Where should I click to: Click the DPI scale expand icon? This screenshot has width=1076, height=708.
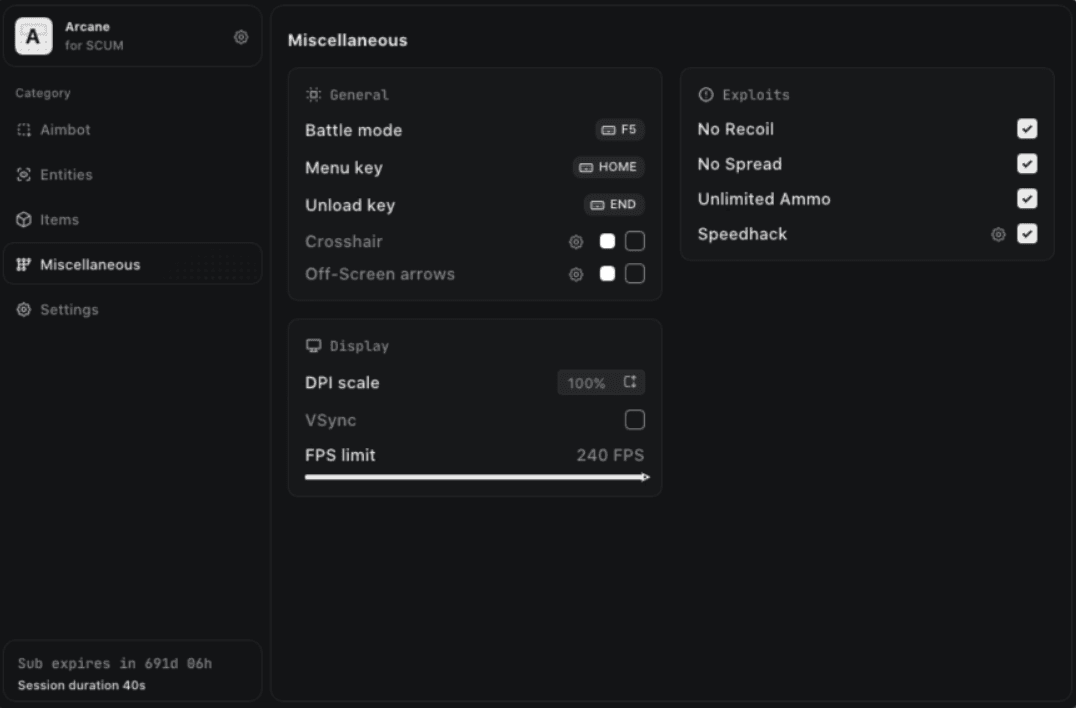pos(630,383)
